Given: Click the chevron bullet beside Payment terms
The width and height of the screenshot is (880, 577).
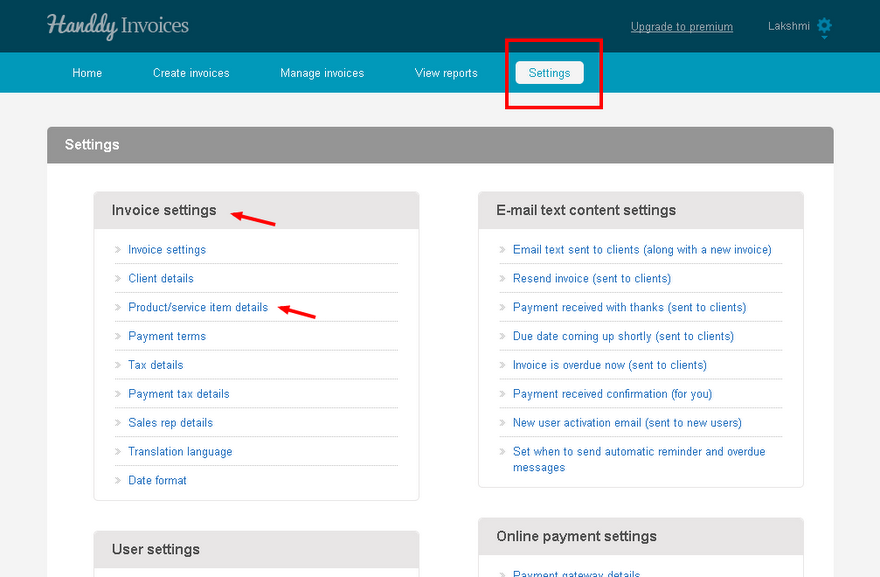Looking at the screenshot, I should (118, 336).
